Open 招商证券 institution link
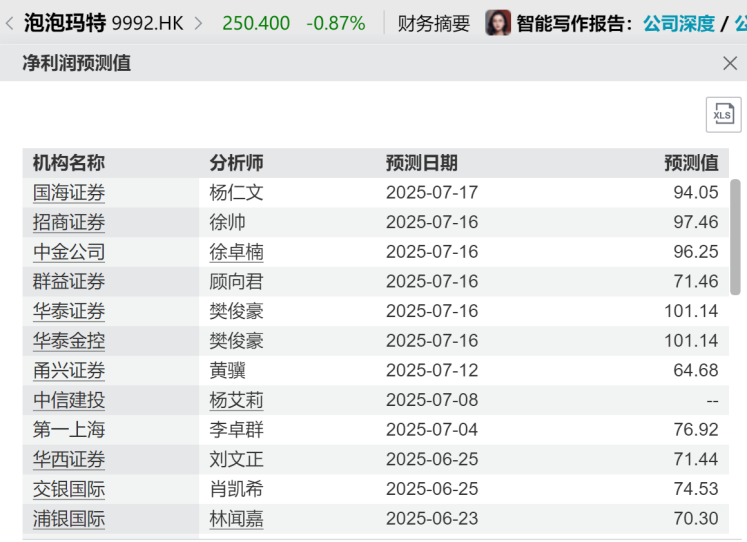The image size is (747, 542). [x=69, y=222]
